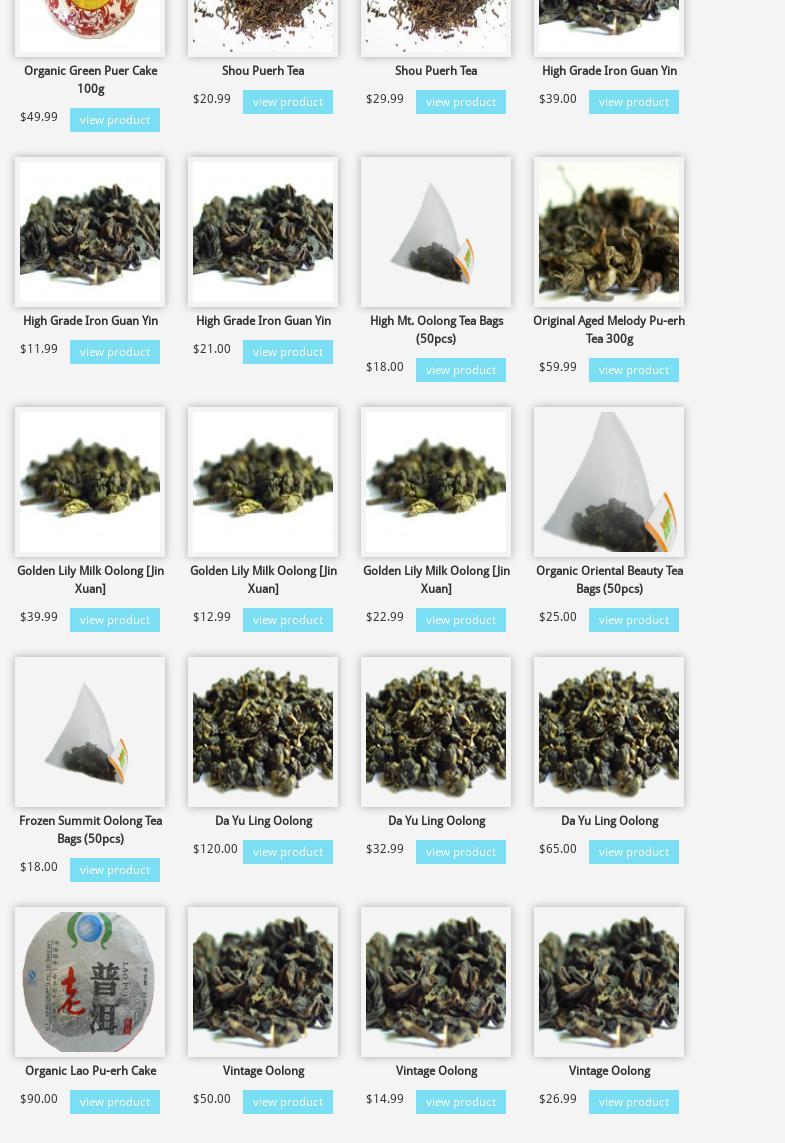The image size is (785, 1143).
Task: Click High Mt. Oolong Tea Bags image
Action: coord(436,232)
